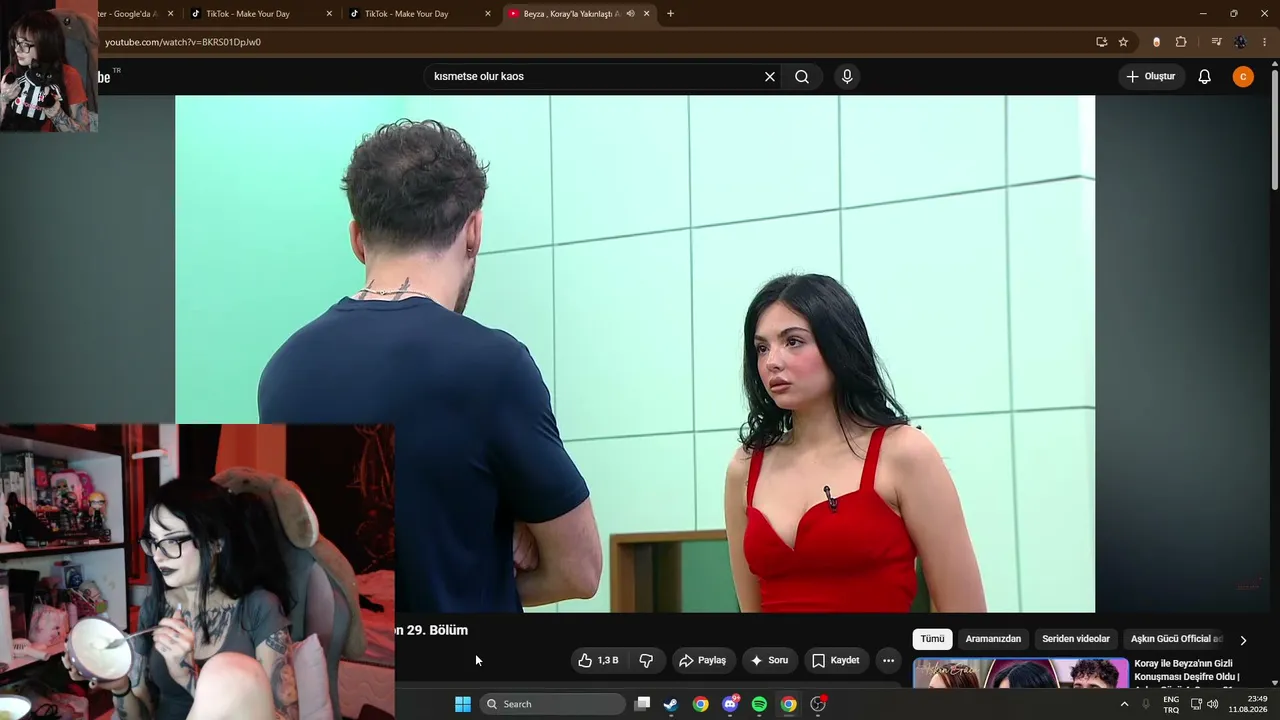Save video with the Kaydet button
The width and height of the screenshot is (1280, 720).
tap(836, 660)
